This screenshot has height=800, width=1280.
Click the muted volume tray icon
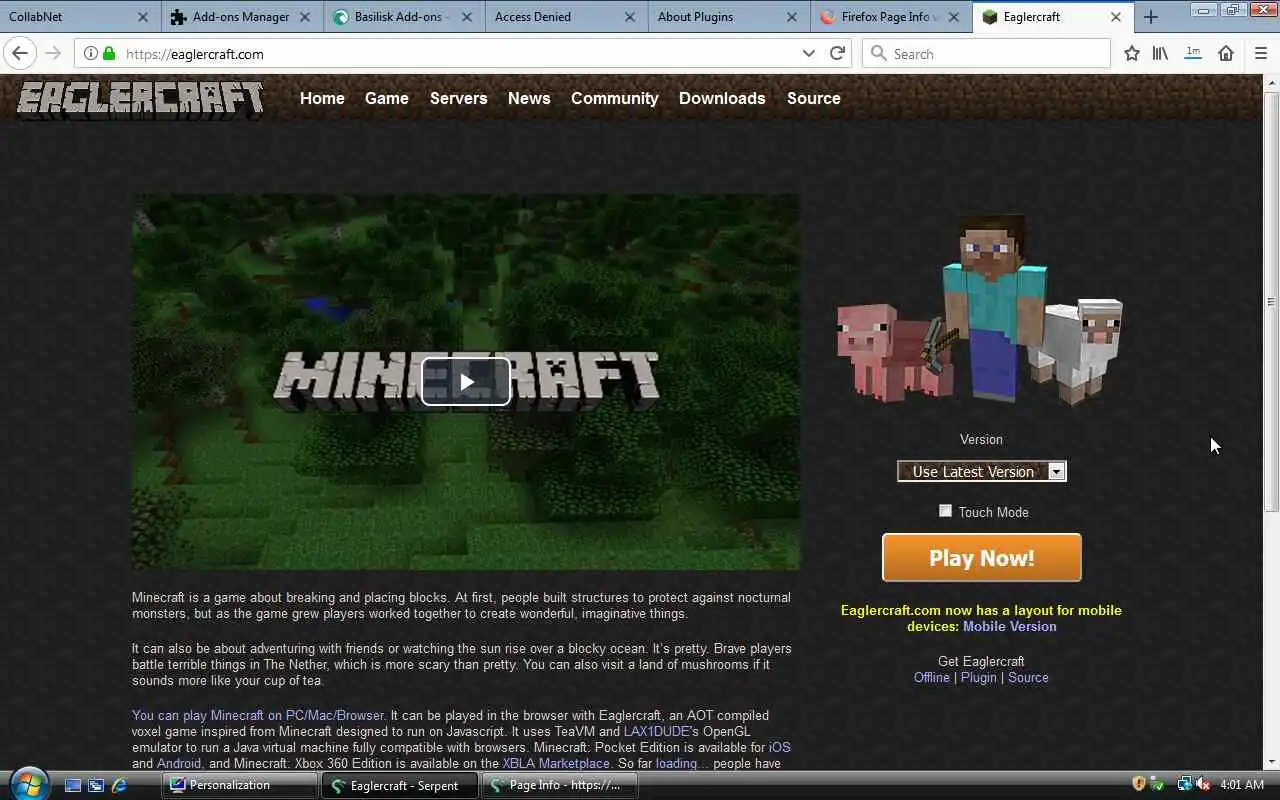pyautogui.click(x=1203, y=785)
